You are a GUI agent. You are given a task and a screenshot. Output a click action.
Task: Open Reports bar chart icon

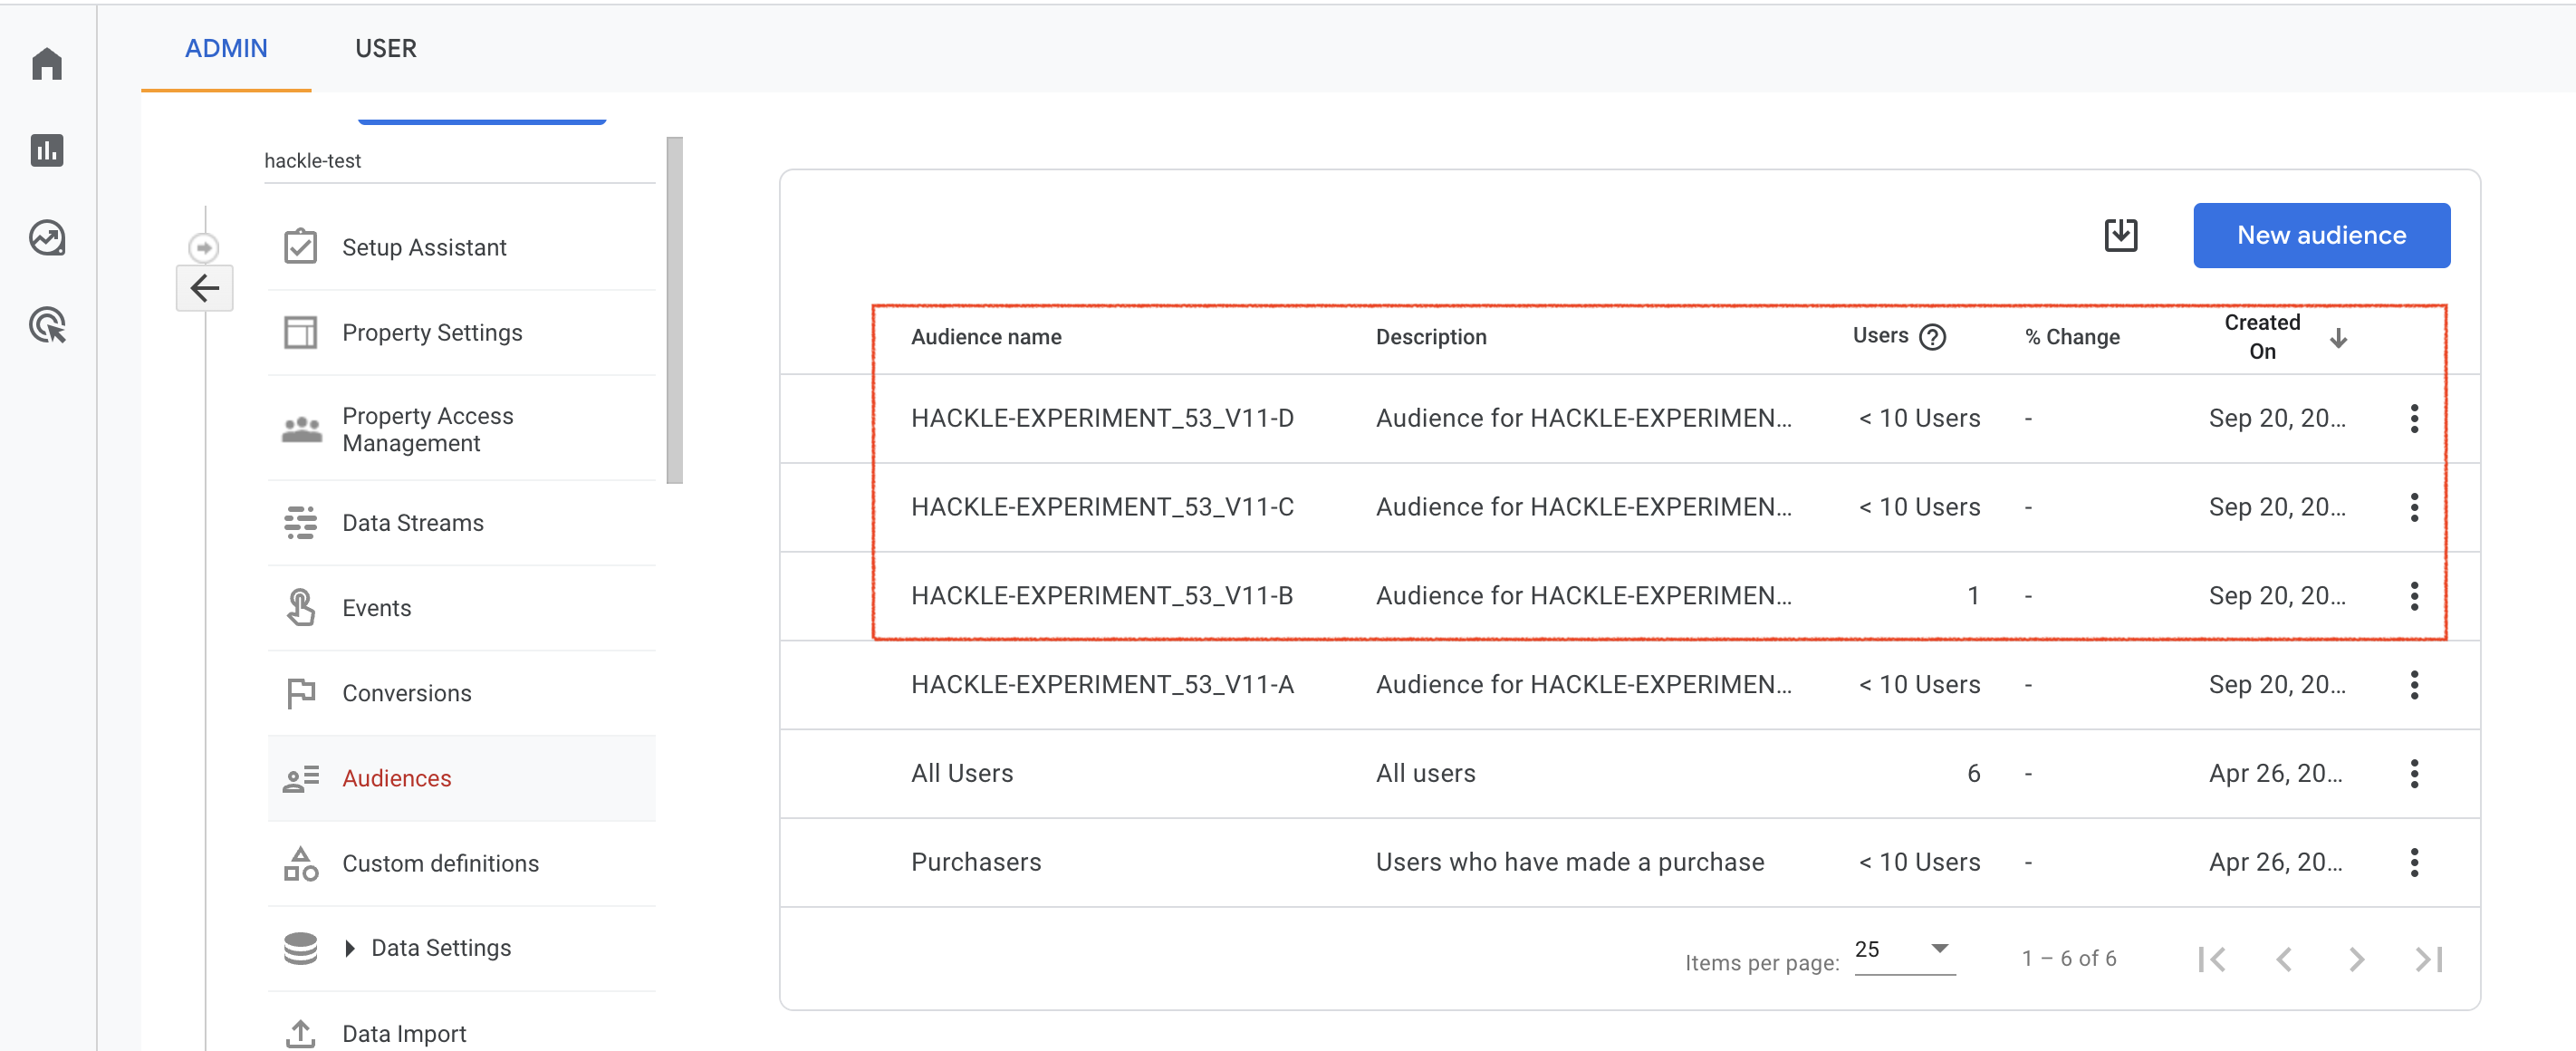click(x=47, y=151)
